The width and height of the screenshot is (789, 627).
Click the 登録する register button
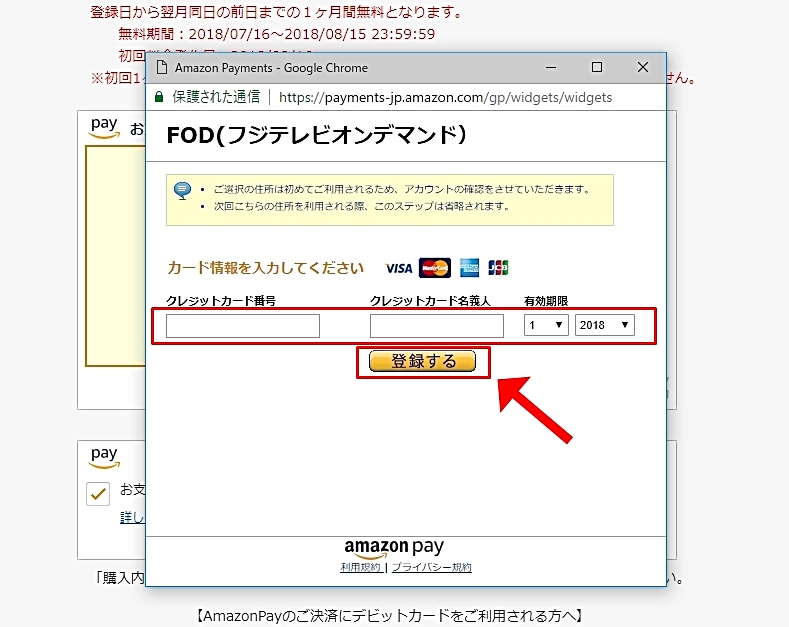(422, 361)
